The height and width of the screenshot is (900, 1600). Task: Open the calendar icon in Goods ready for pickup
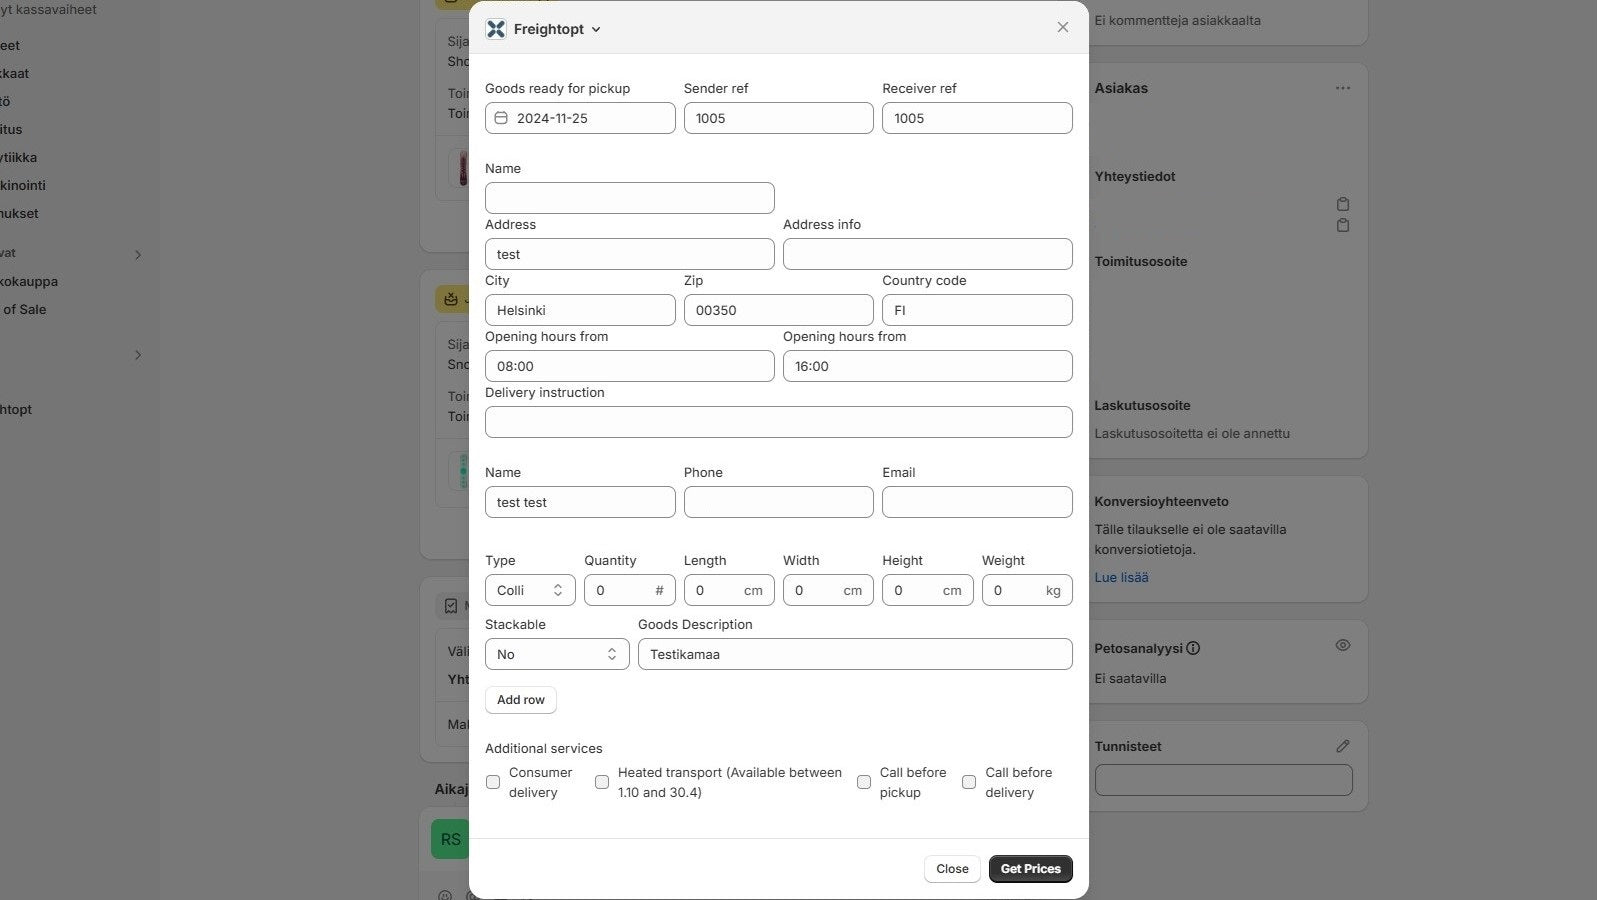(501, 117)
